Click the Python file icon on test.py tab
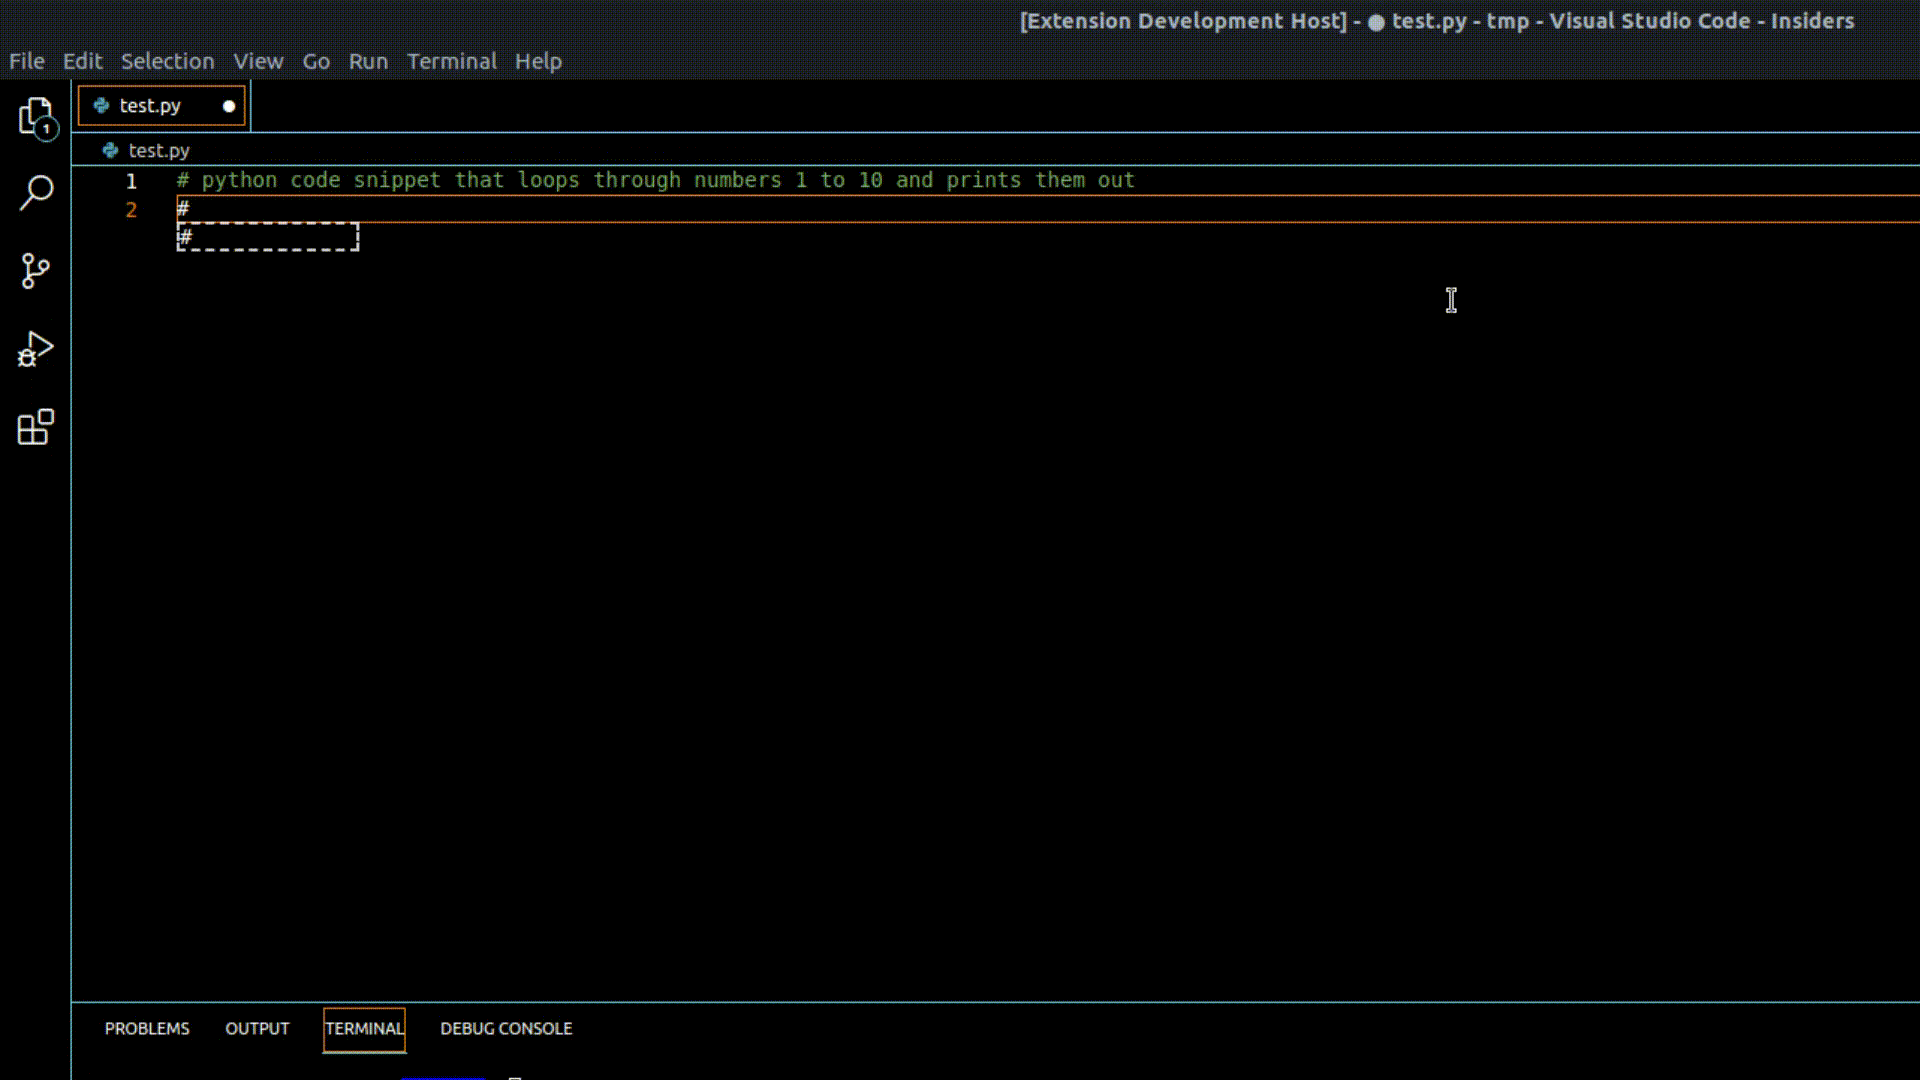 [x=101, y=105]
